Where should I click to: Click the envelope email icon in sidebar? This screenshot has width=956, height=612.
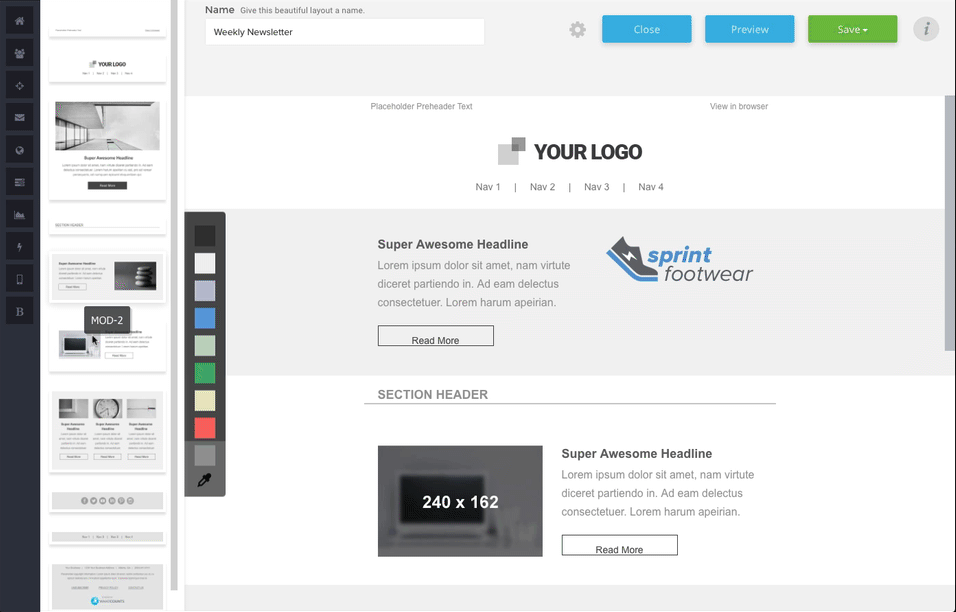click(19, 118)
